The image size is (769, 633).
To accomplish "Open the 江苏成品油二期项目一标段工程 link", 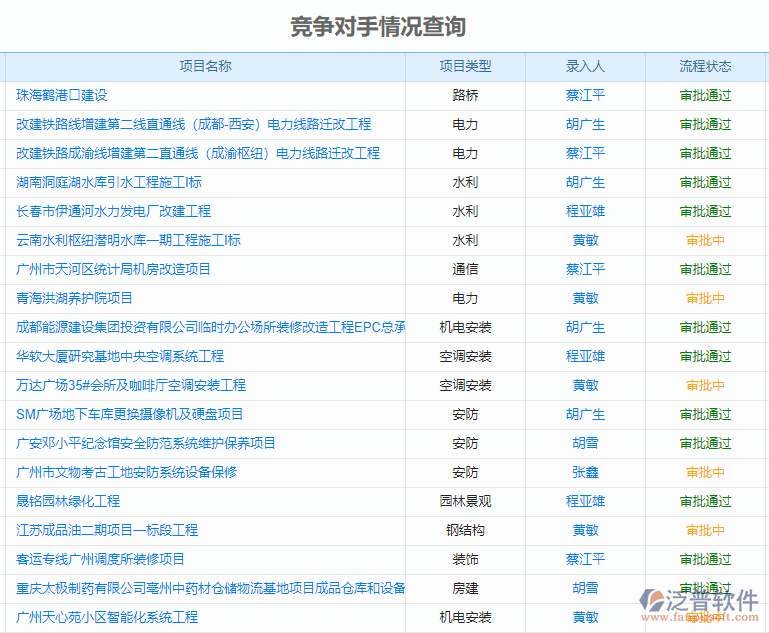I will tap(107, 531).
